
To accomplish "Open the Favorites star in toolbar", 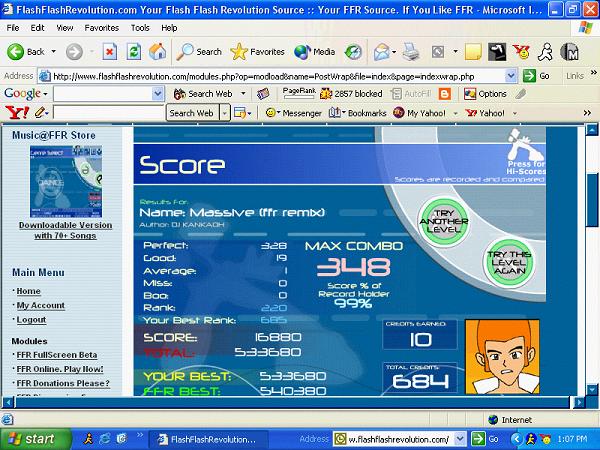I will 239,52.
